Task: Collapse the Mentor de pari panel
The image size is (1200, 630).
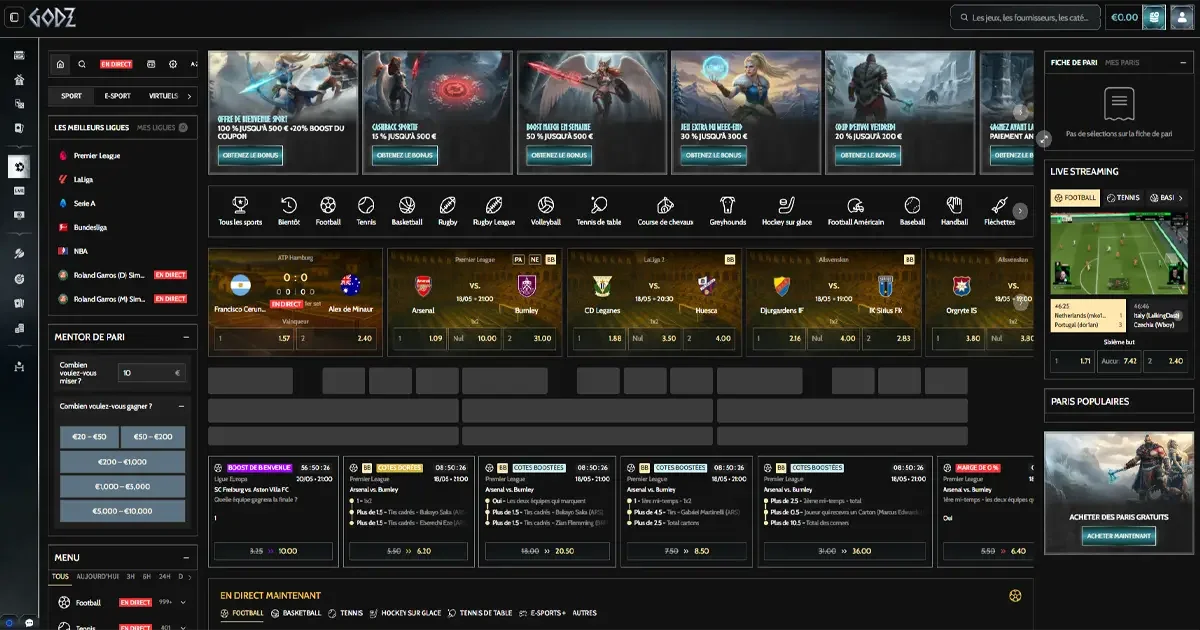Action: tap(186, 338)
